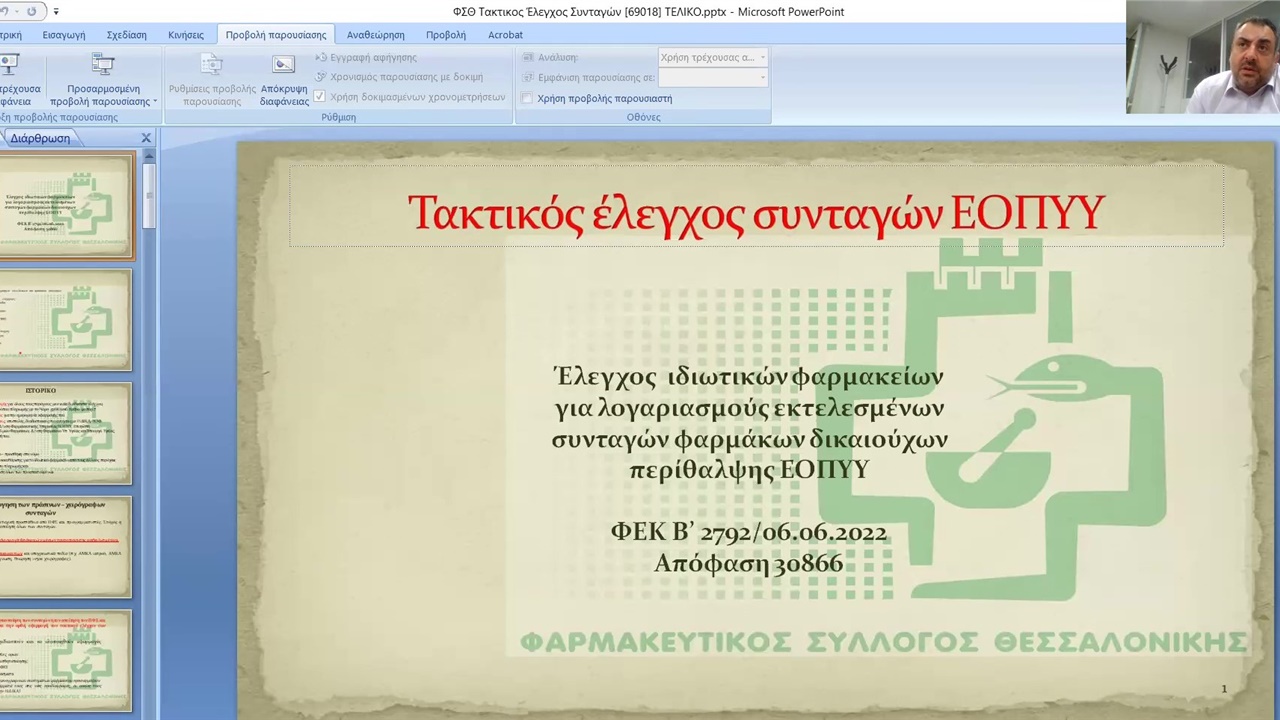This screenshot has height=720, width=1280.
Task: Hide the current slide (Απόκρυψη διαφάνειας)
Action: click(283, 80)
